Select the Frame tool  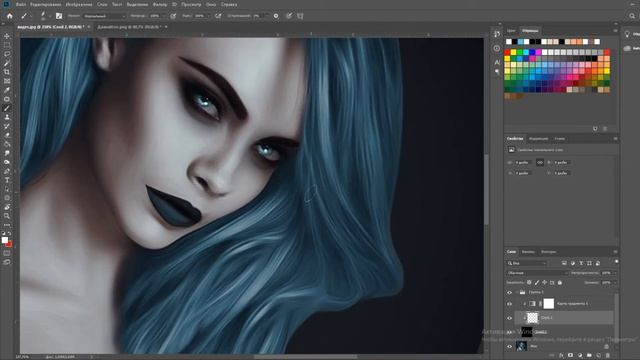[7, 81]
